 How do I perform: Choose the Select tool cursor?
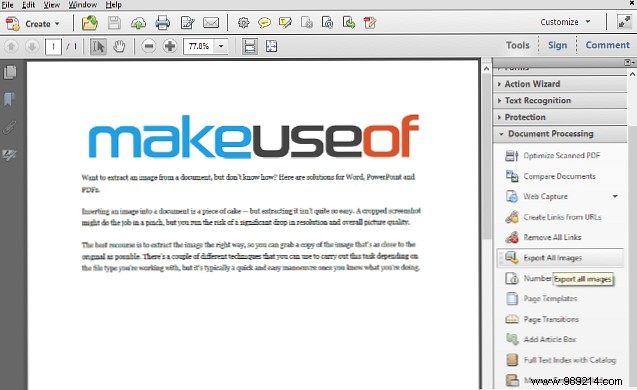point(98,46)
